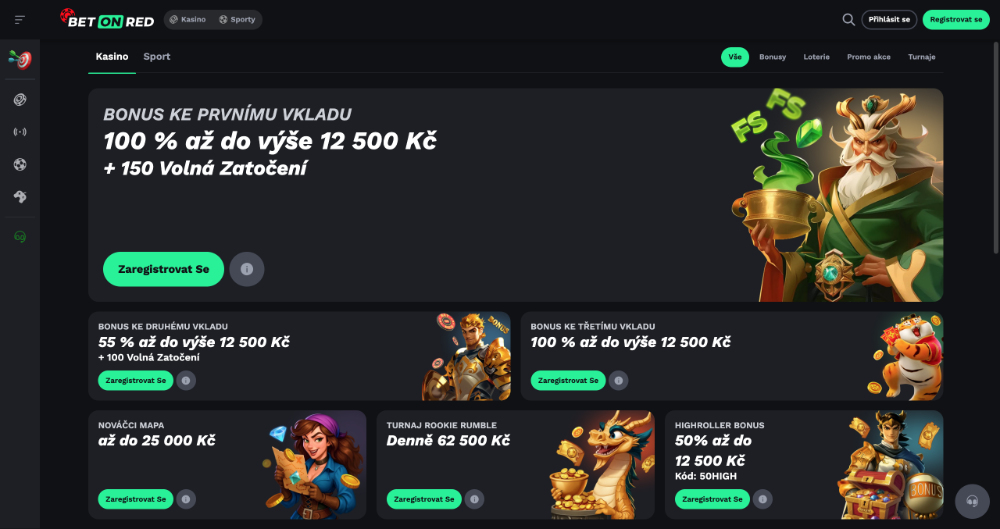This screenshot has height=529, width=1000.
Task: Choose the Loterie filter
Action: click(816, 57)
